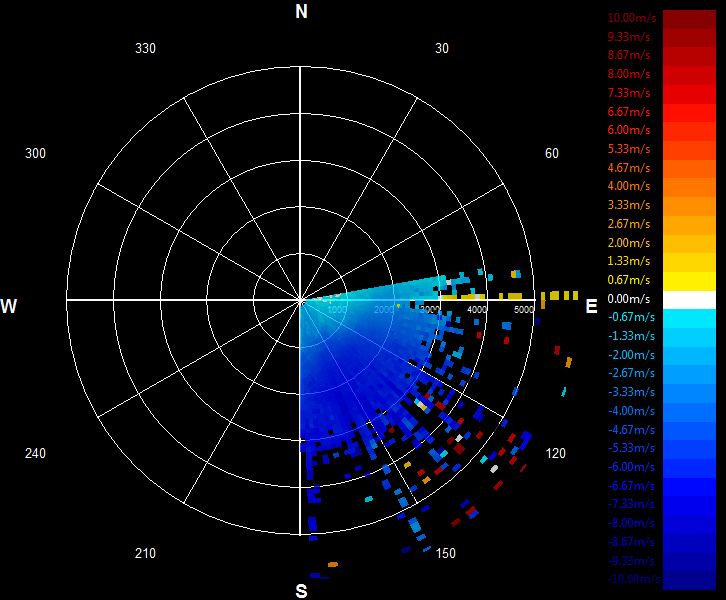This screenshot has height=600, width=726.
Task: Click the 7.33m/s legend label
Action: pos(629,93)
